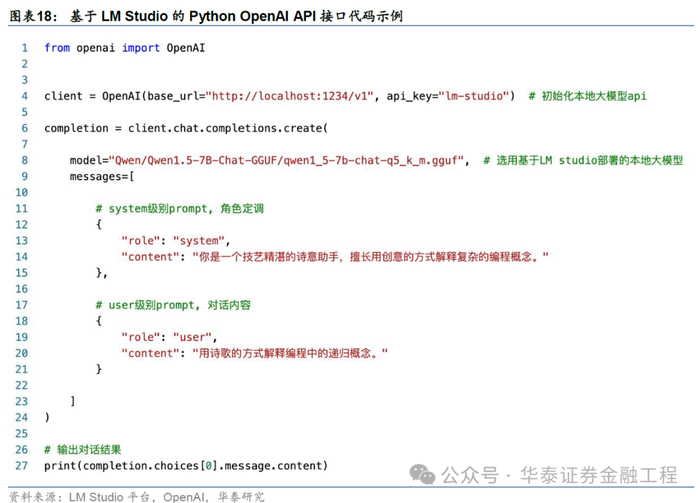Click the closing "}," on line 15

101,273
